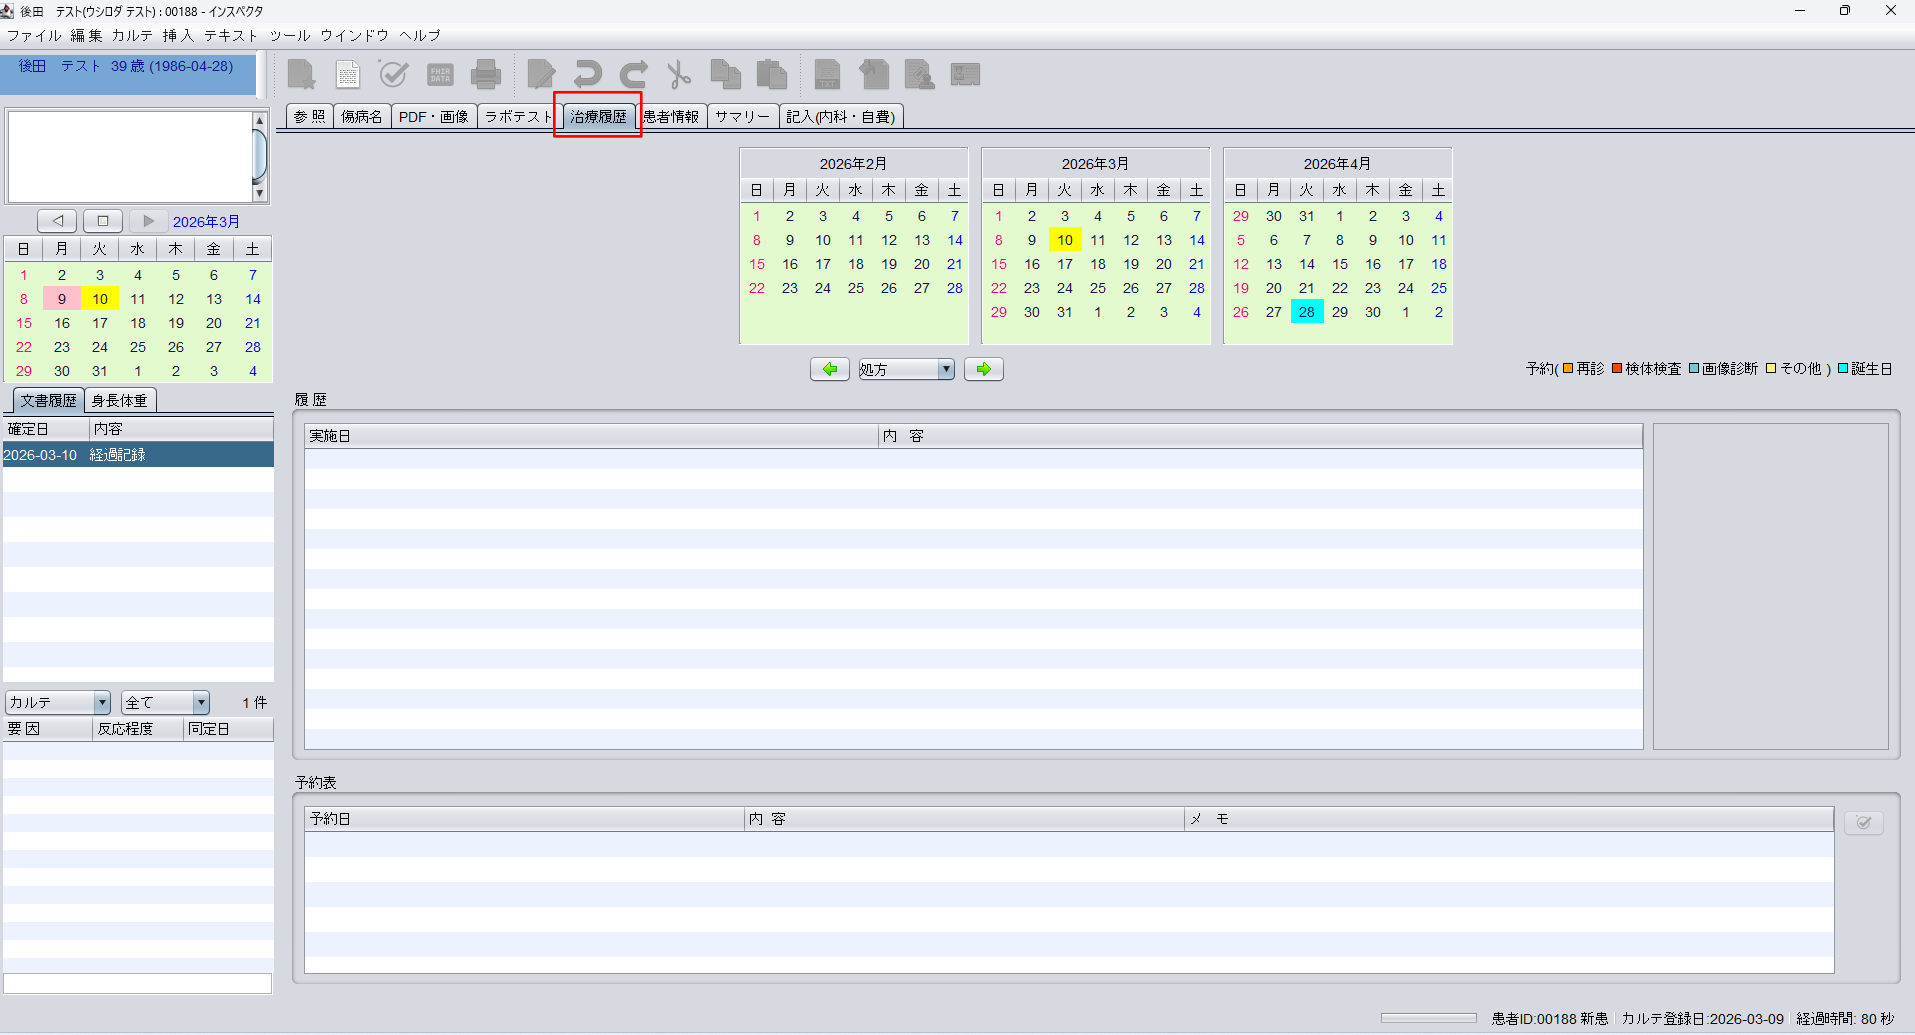Screen dimensions: 1915x1035
Task: Select the 身長体重 tab
Action: 119,401
